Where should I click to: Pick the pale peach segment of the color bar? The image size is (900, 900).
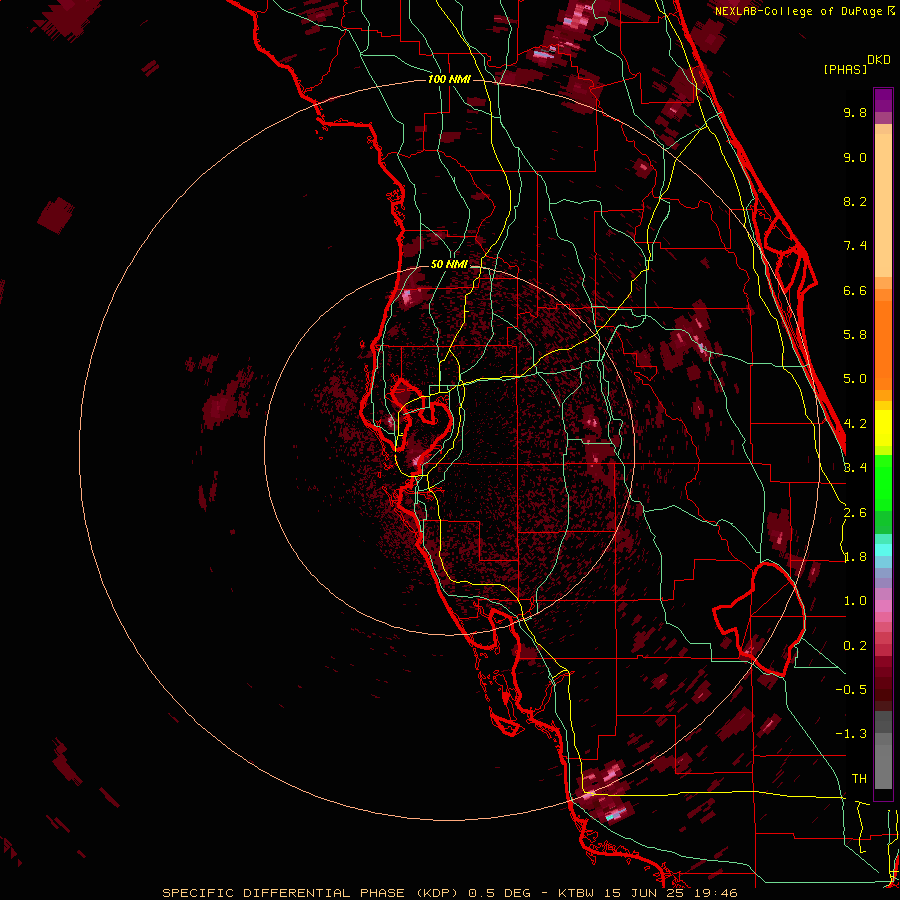[883, 205]
